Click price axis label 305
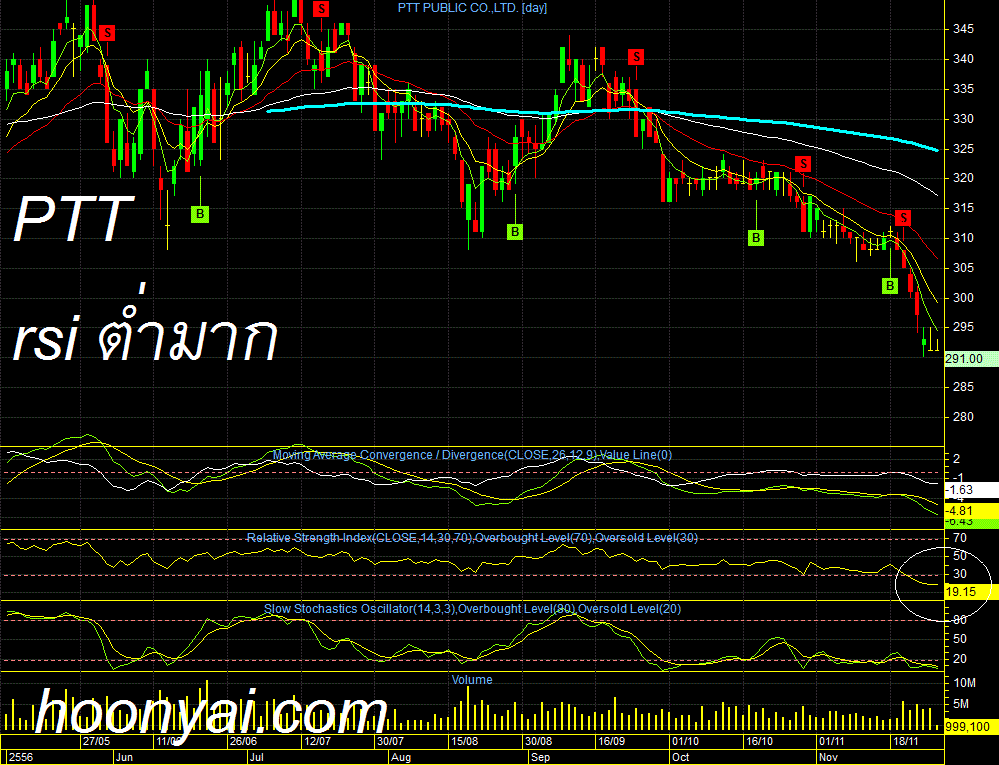The height and width of the screenshot is (765, 999). coord(963,268)
